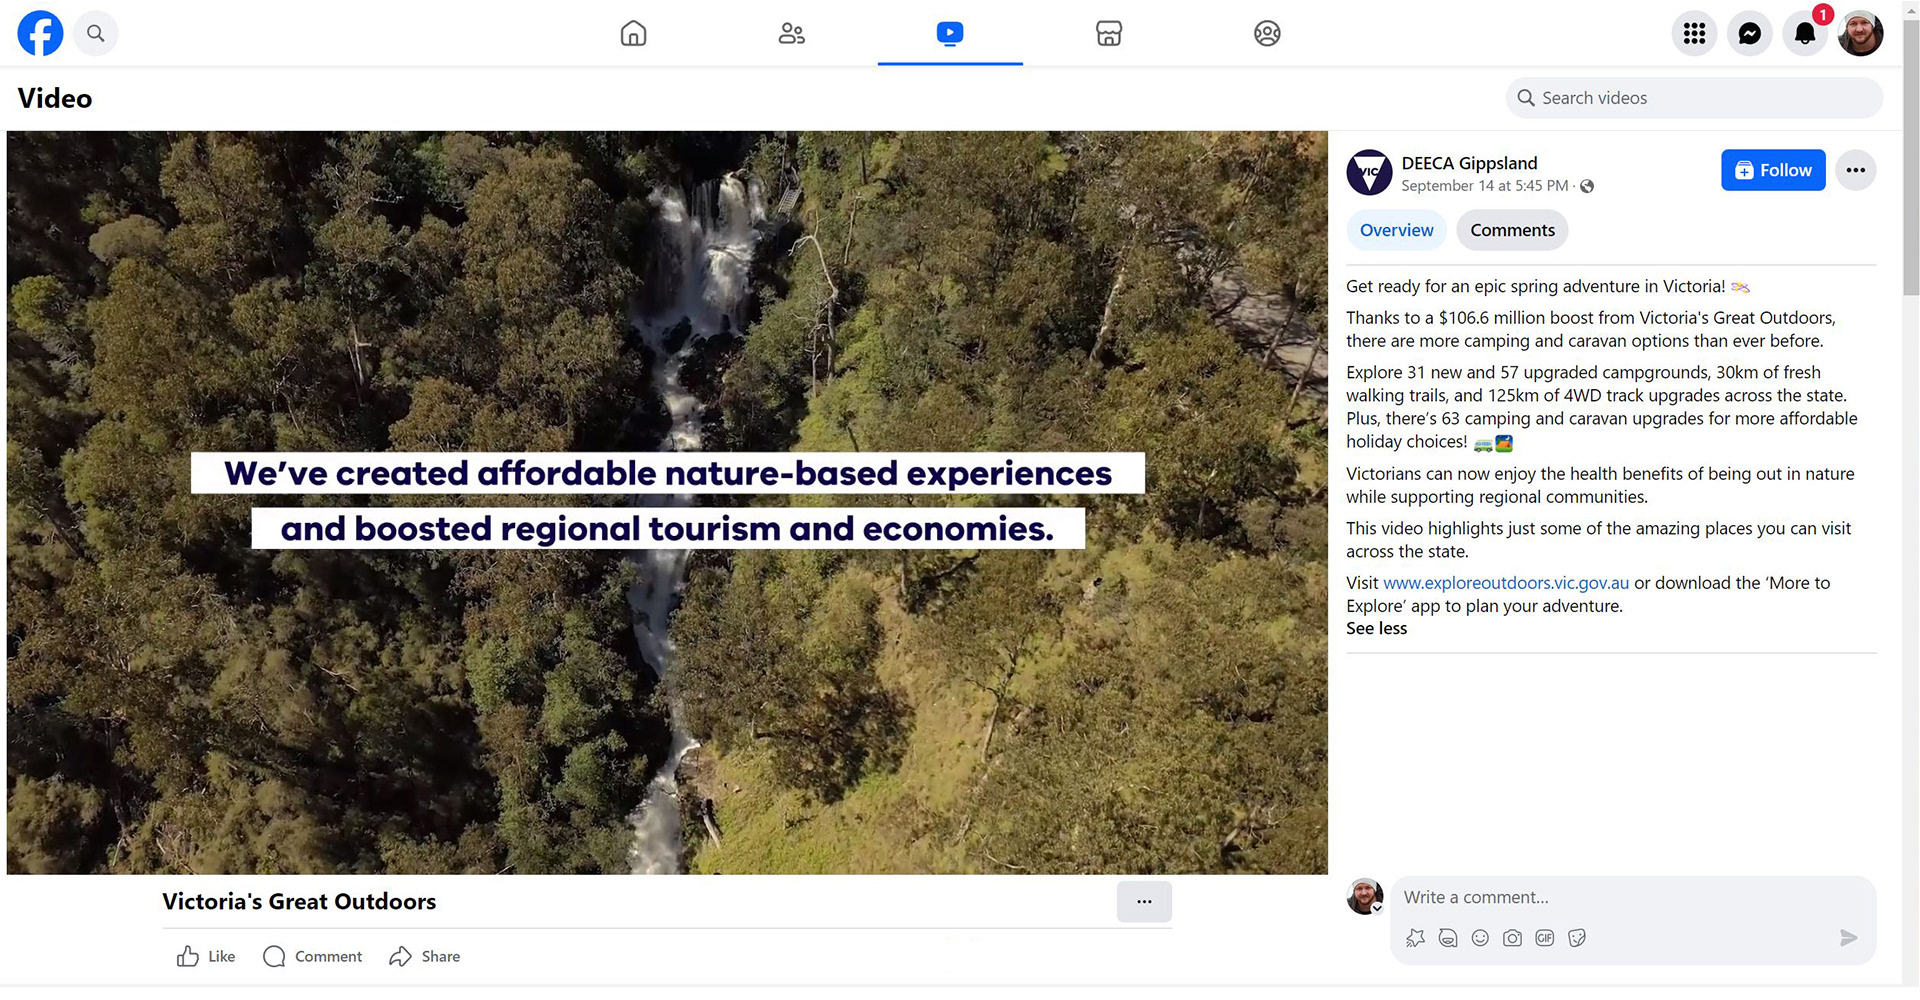The image size is (1920, 1000).
Task: Open the sticker picker icon
Action: coord(1577,938)
